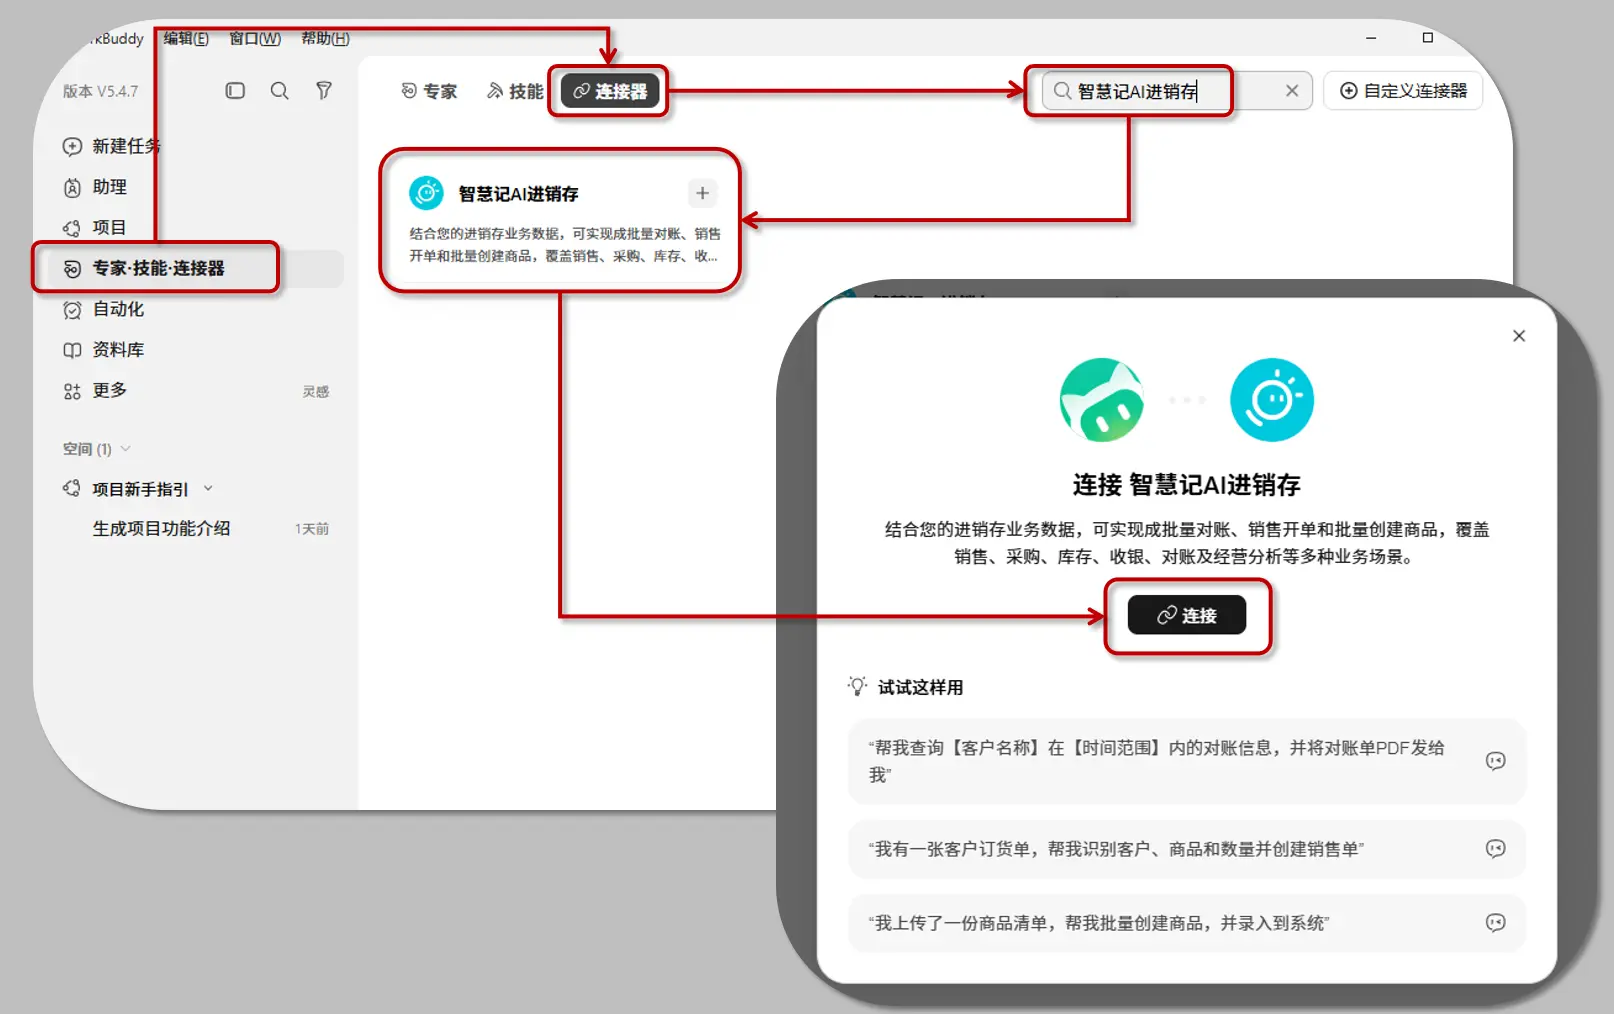1614x1014 pixels.
Task: Click the green Buddy mascot logo
Action: pyautogui.click(x=1102, y=400)
